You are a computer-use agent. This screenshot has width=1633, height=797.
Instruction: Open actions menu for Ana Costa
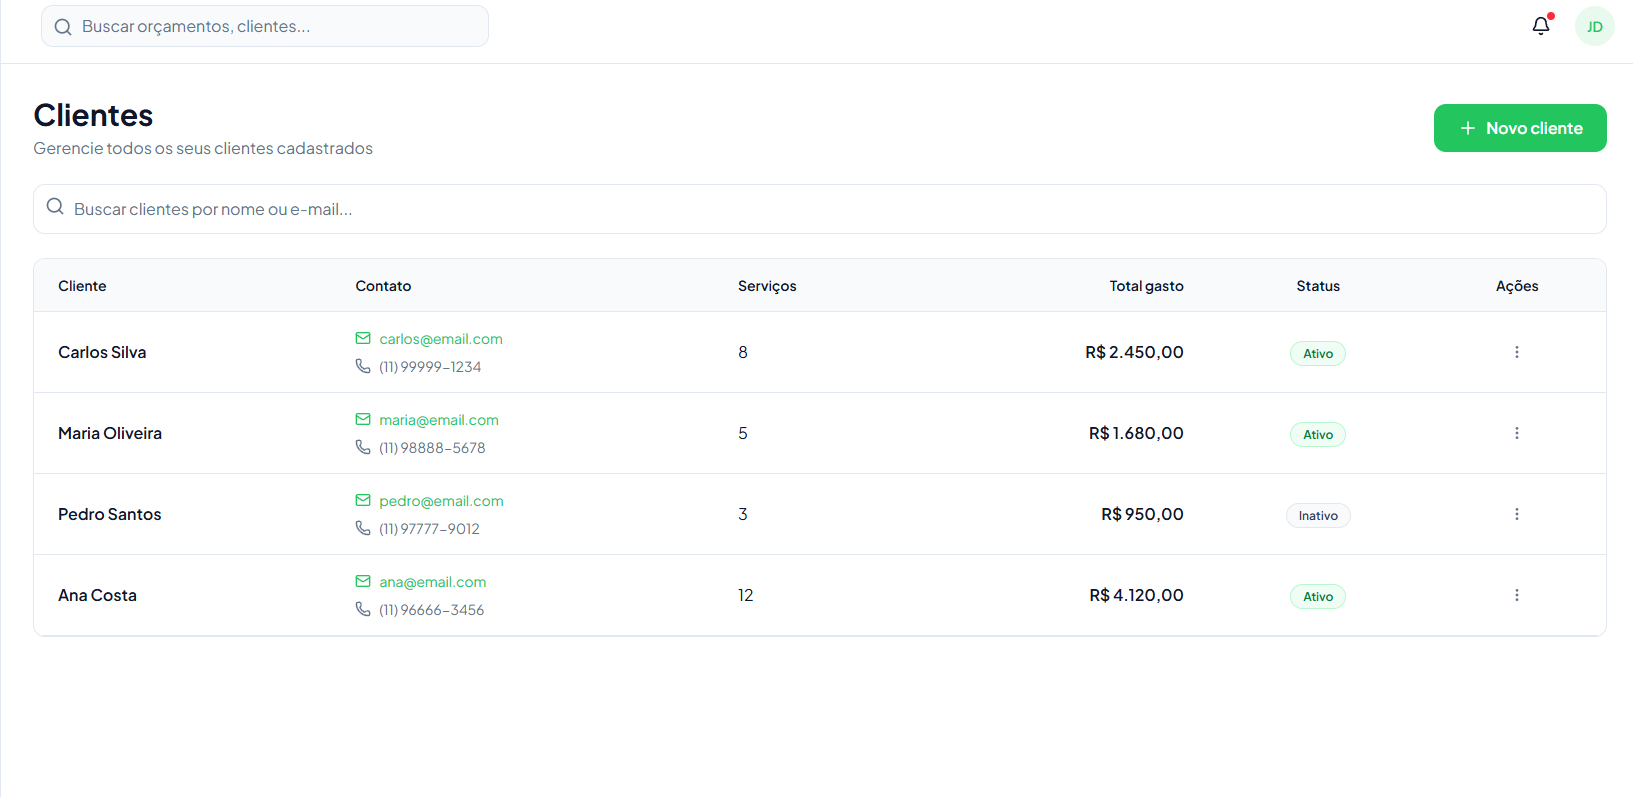tap(1517, 595)
